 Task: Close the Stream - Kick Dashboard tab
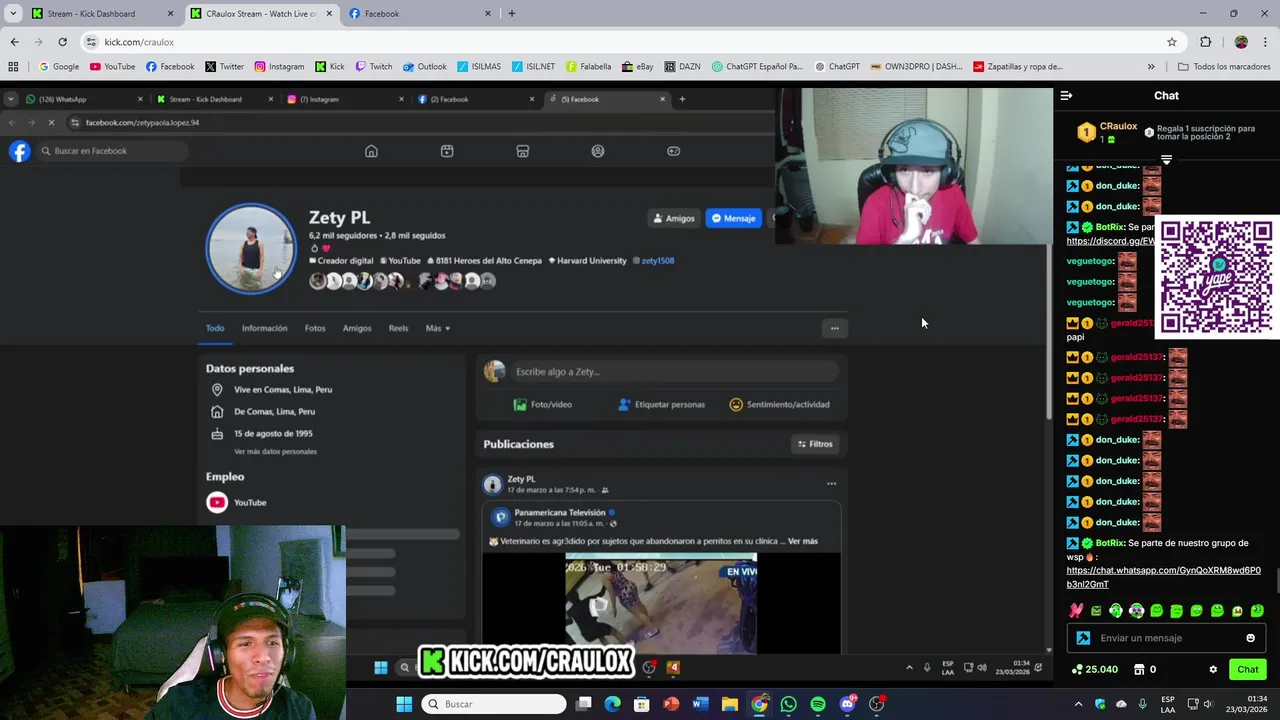(x=170, y=13)
